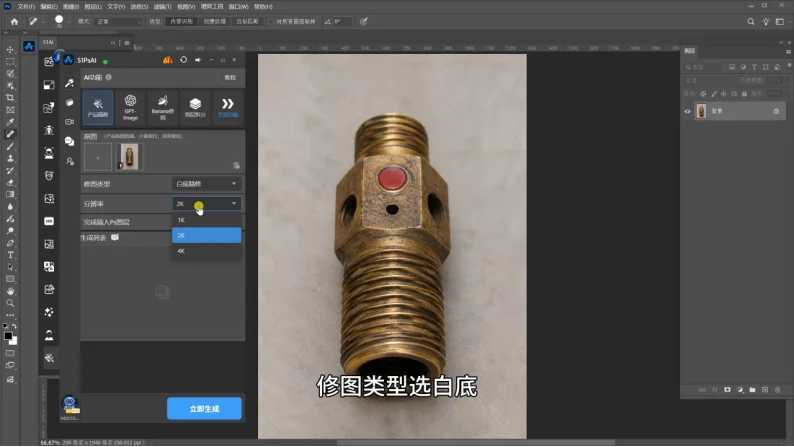The image size is (794, 447).
Task: Select the Horizontal Type tool
Action: pyautogui.click(x=10, y=255)
